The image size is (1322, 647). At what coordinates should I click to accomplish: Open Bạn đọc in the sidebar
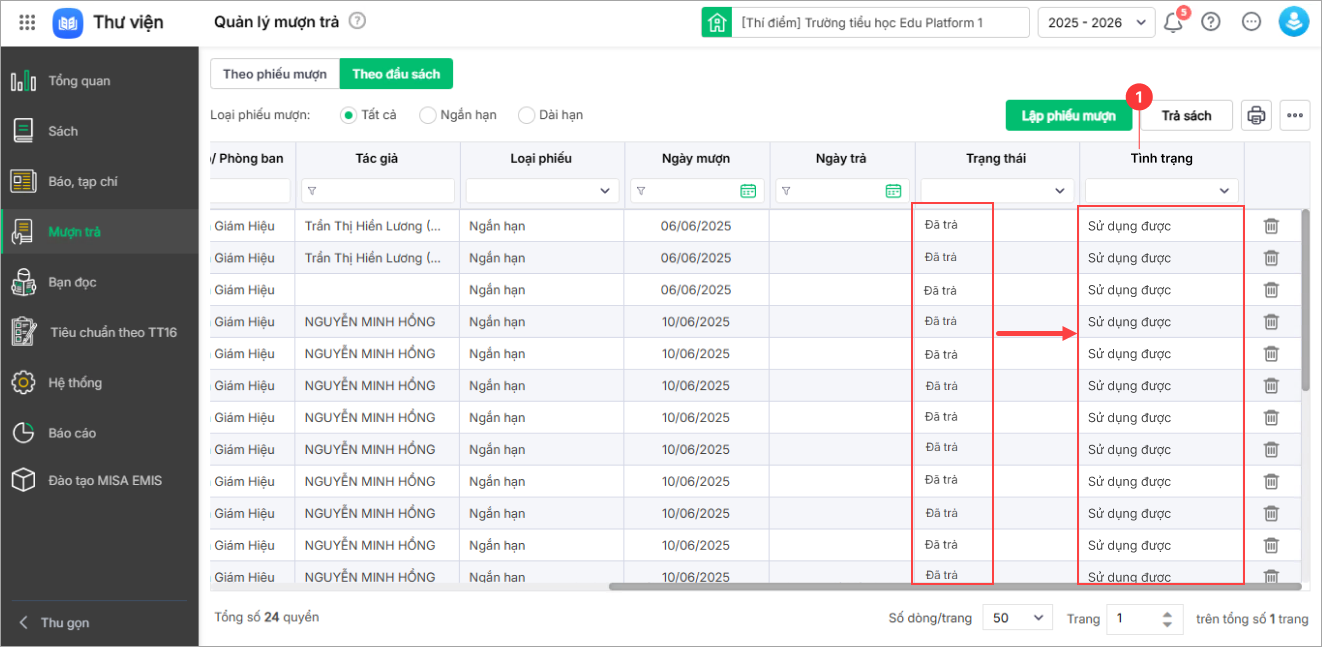[x=72, y=282]
